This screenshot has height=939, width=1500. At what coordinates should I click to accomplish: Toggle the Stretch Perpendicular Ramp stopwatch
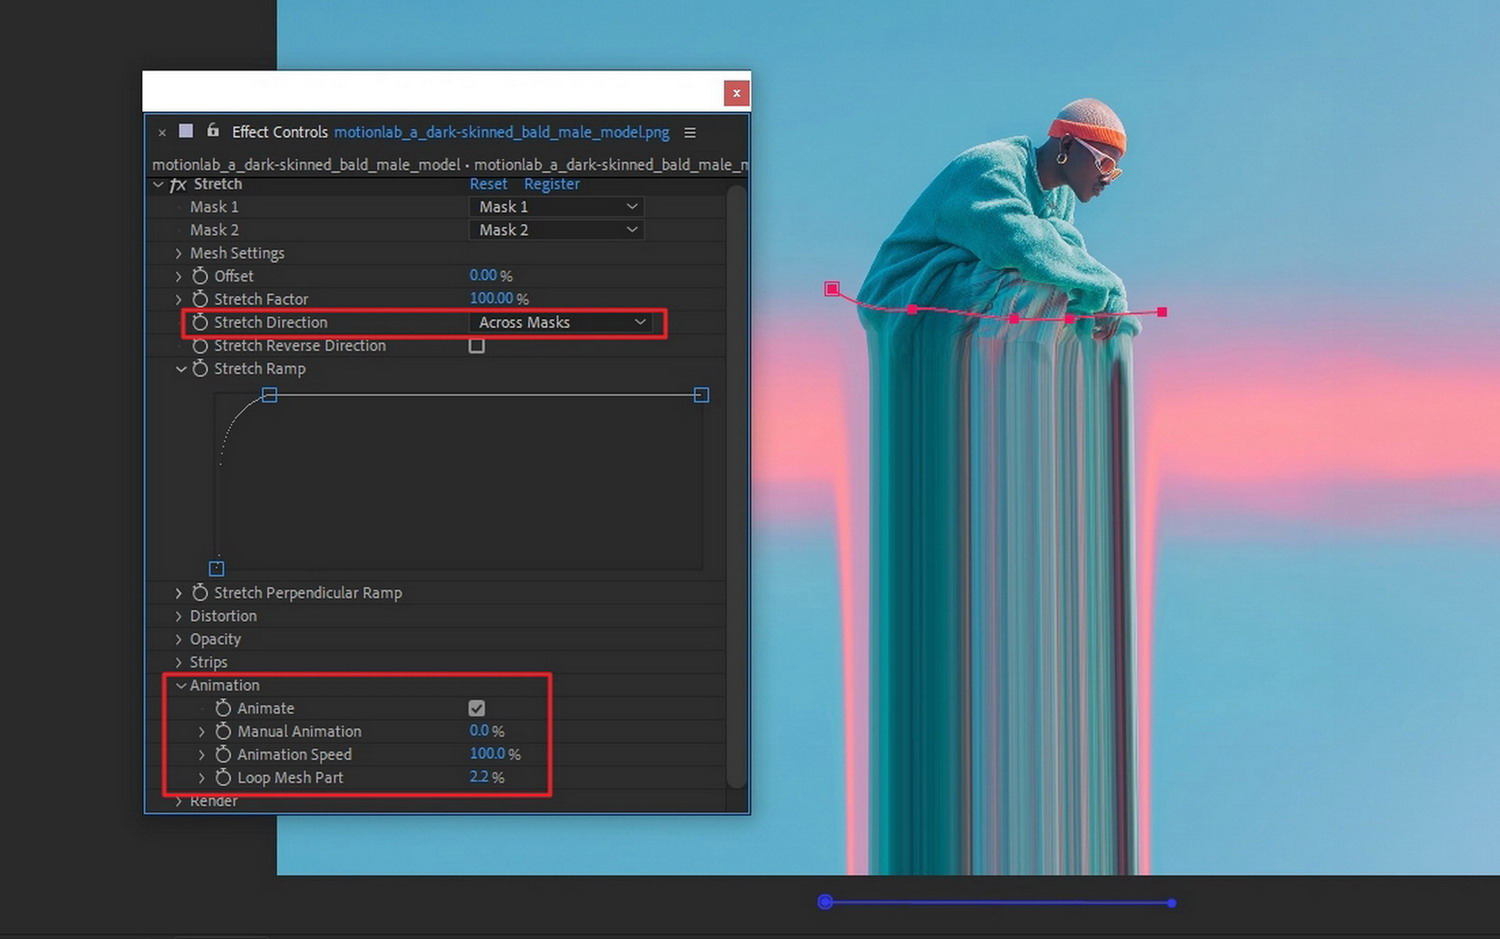(200, 592)
